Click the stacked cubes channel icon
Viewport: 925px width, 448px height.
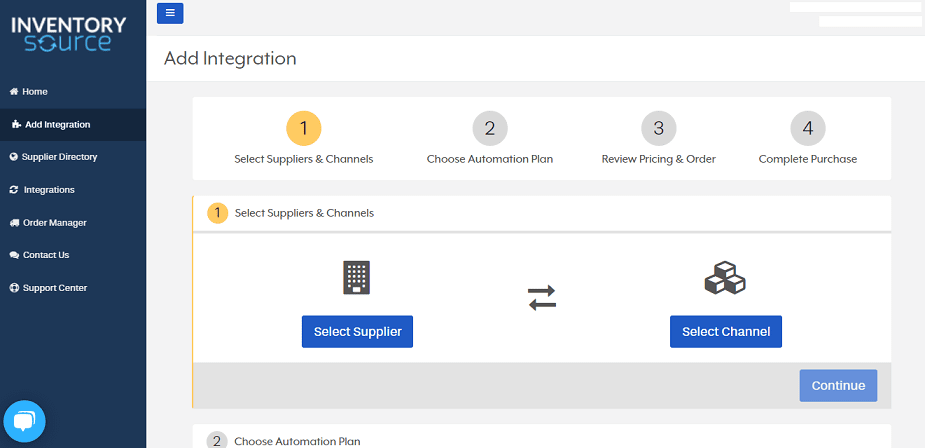(725, 278)
